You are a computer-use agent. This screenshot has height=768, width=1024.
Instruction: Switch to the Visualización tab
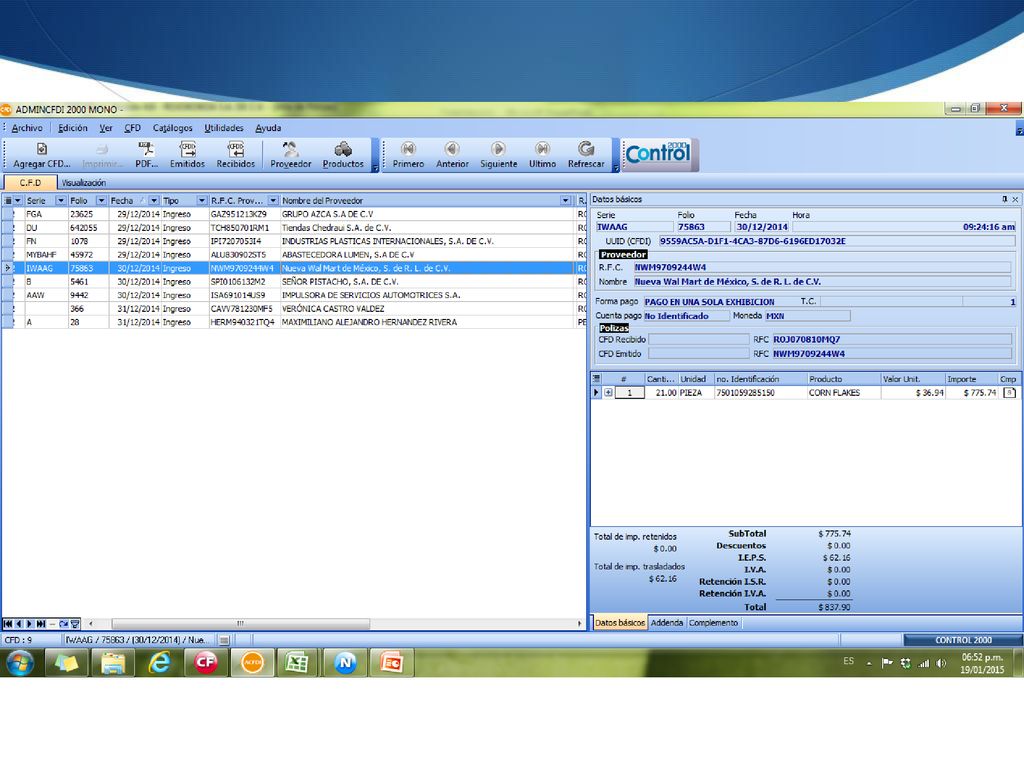point(84,183)
